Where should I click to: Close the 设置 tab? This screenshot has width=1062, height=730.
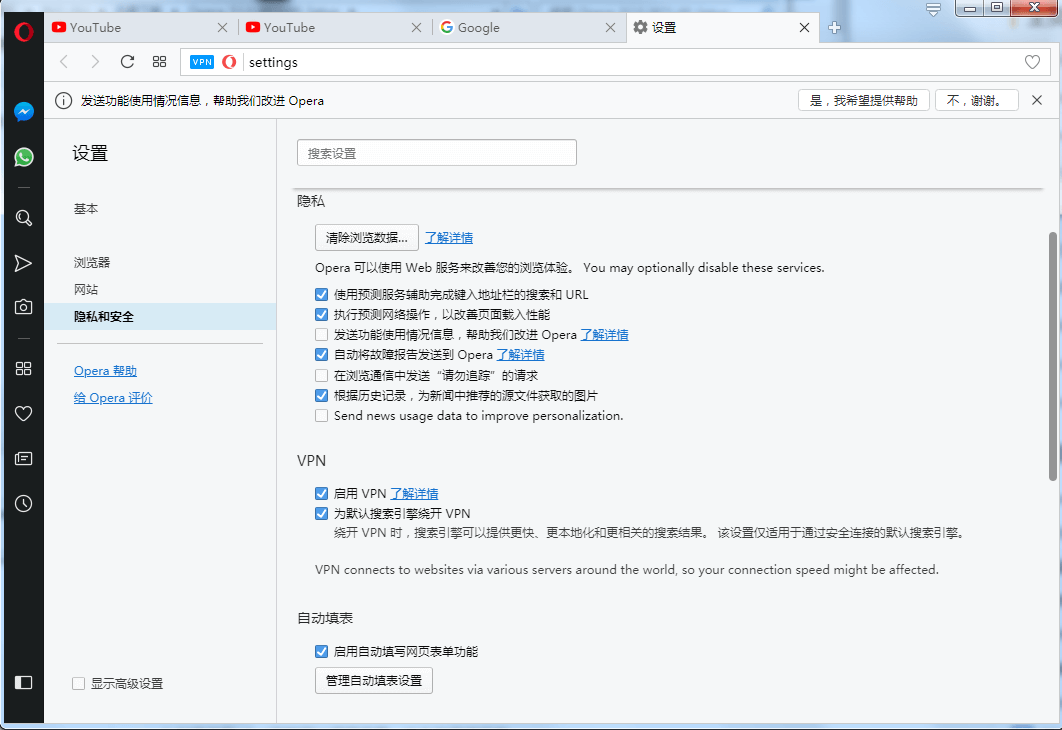pos(805,28)
